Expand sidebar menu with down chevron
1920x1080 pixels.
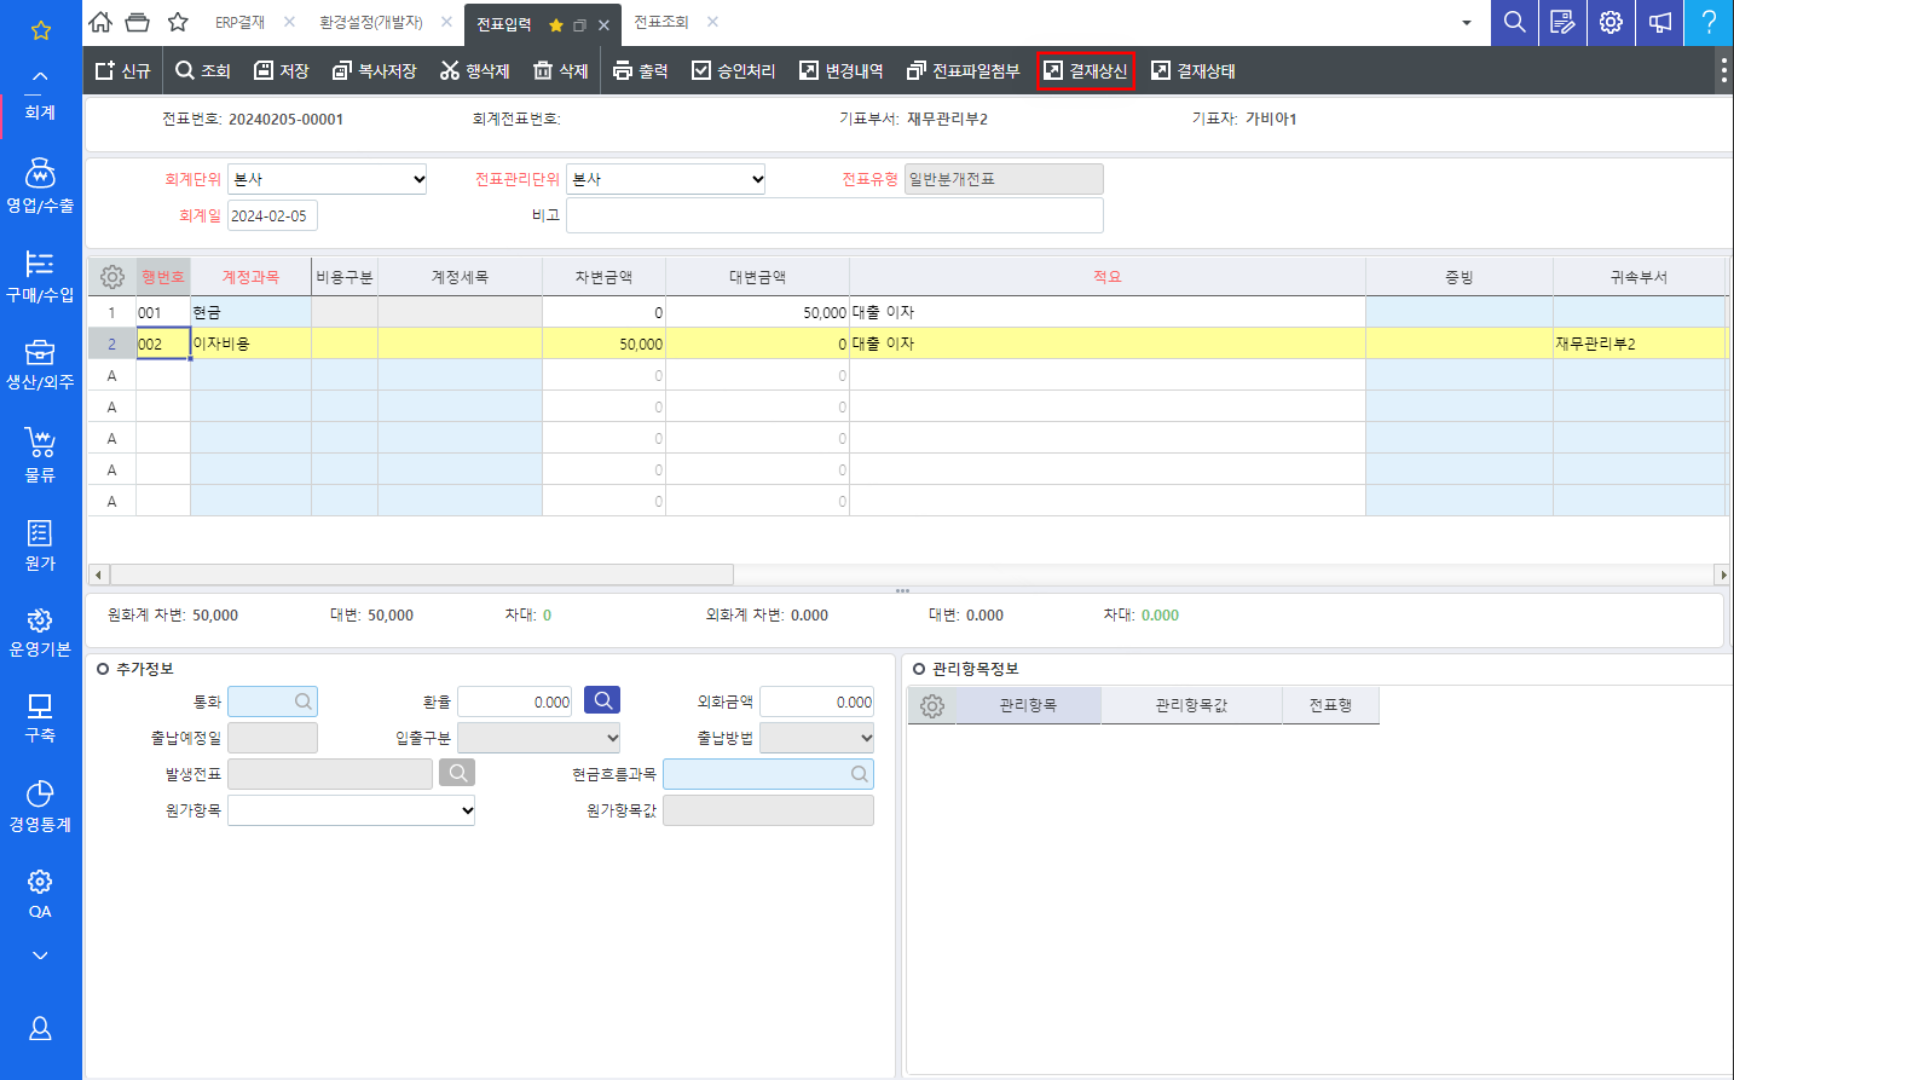(x=40, y=956)
